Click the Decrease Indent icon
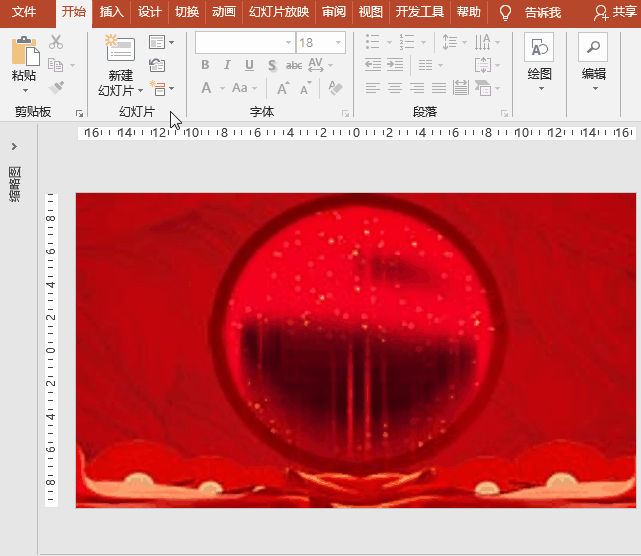Image resolution: width=641 pixels, height=556 pixels. (x=373, y=65)
